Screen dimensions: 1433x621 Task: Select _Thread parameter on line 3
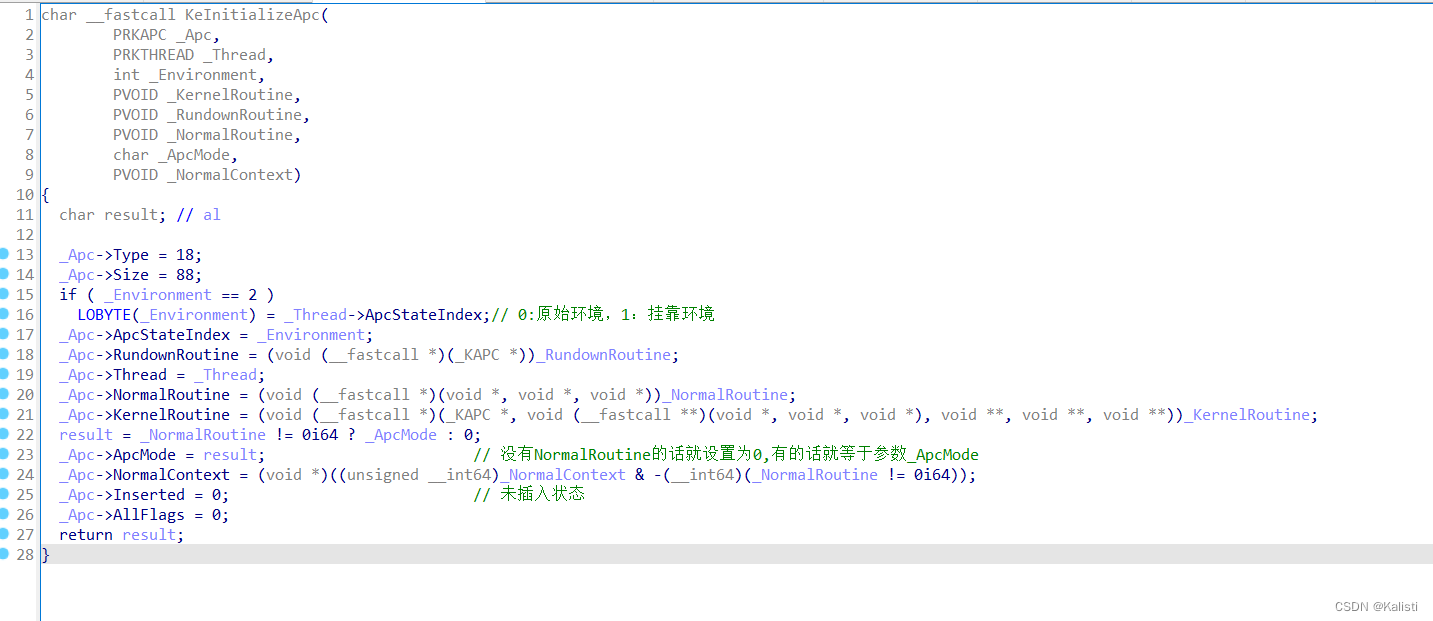235,55
